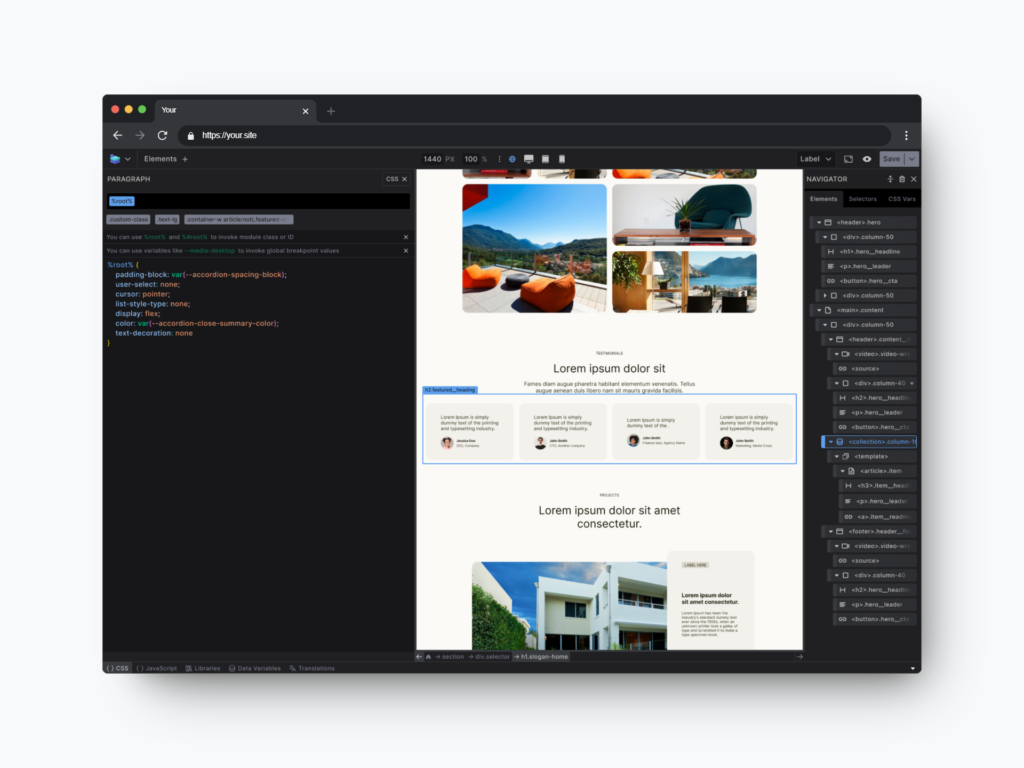
Task: Click the add Elements plus icon
Action: [x=185, y=159]
